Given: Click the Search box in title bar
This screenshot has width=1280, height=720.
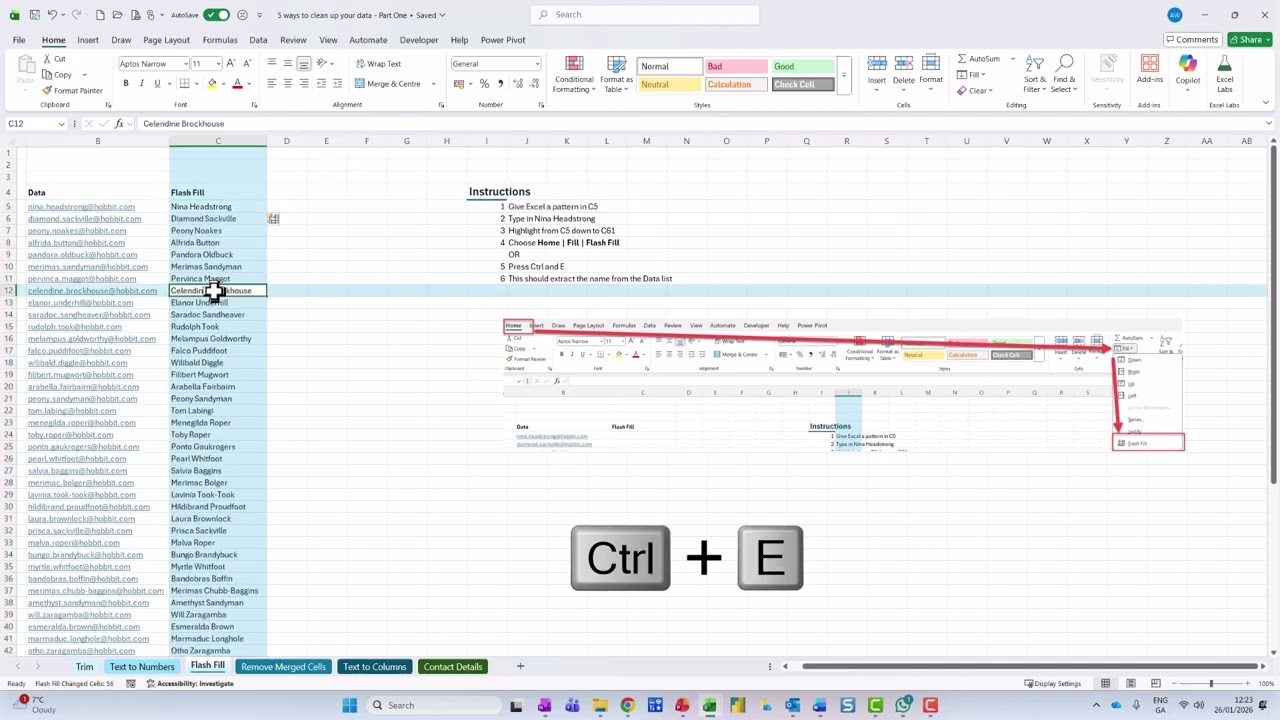Looking at the screenshot, I should 645,14.
